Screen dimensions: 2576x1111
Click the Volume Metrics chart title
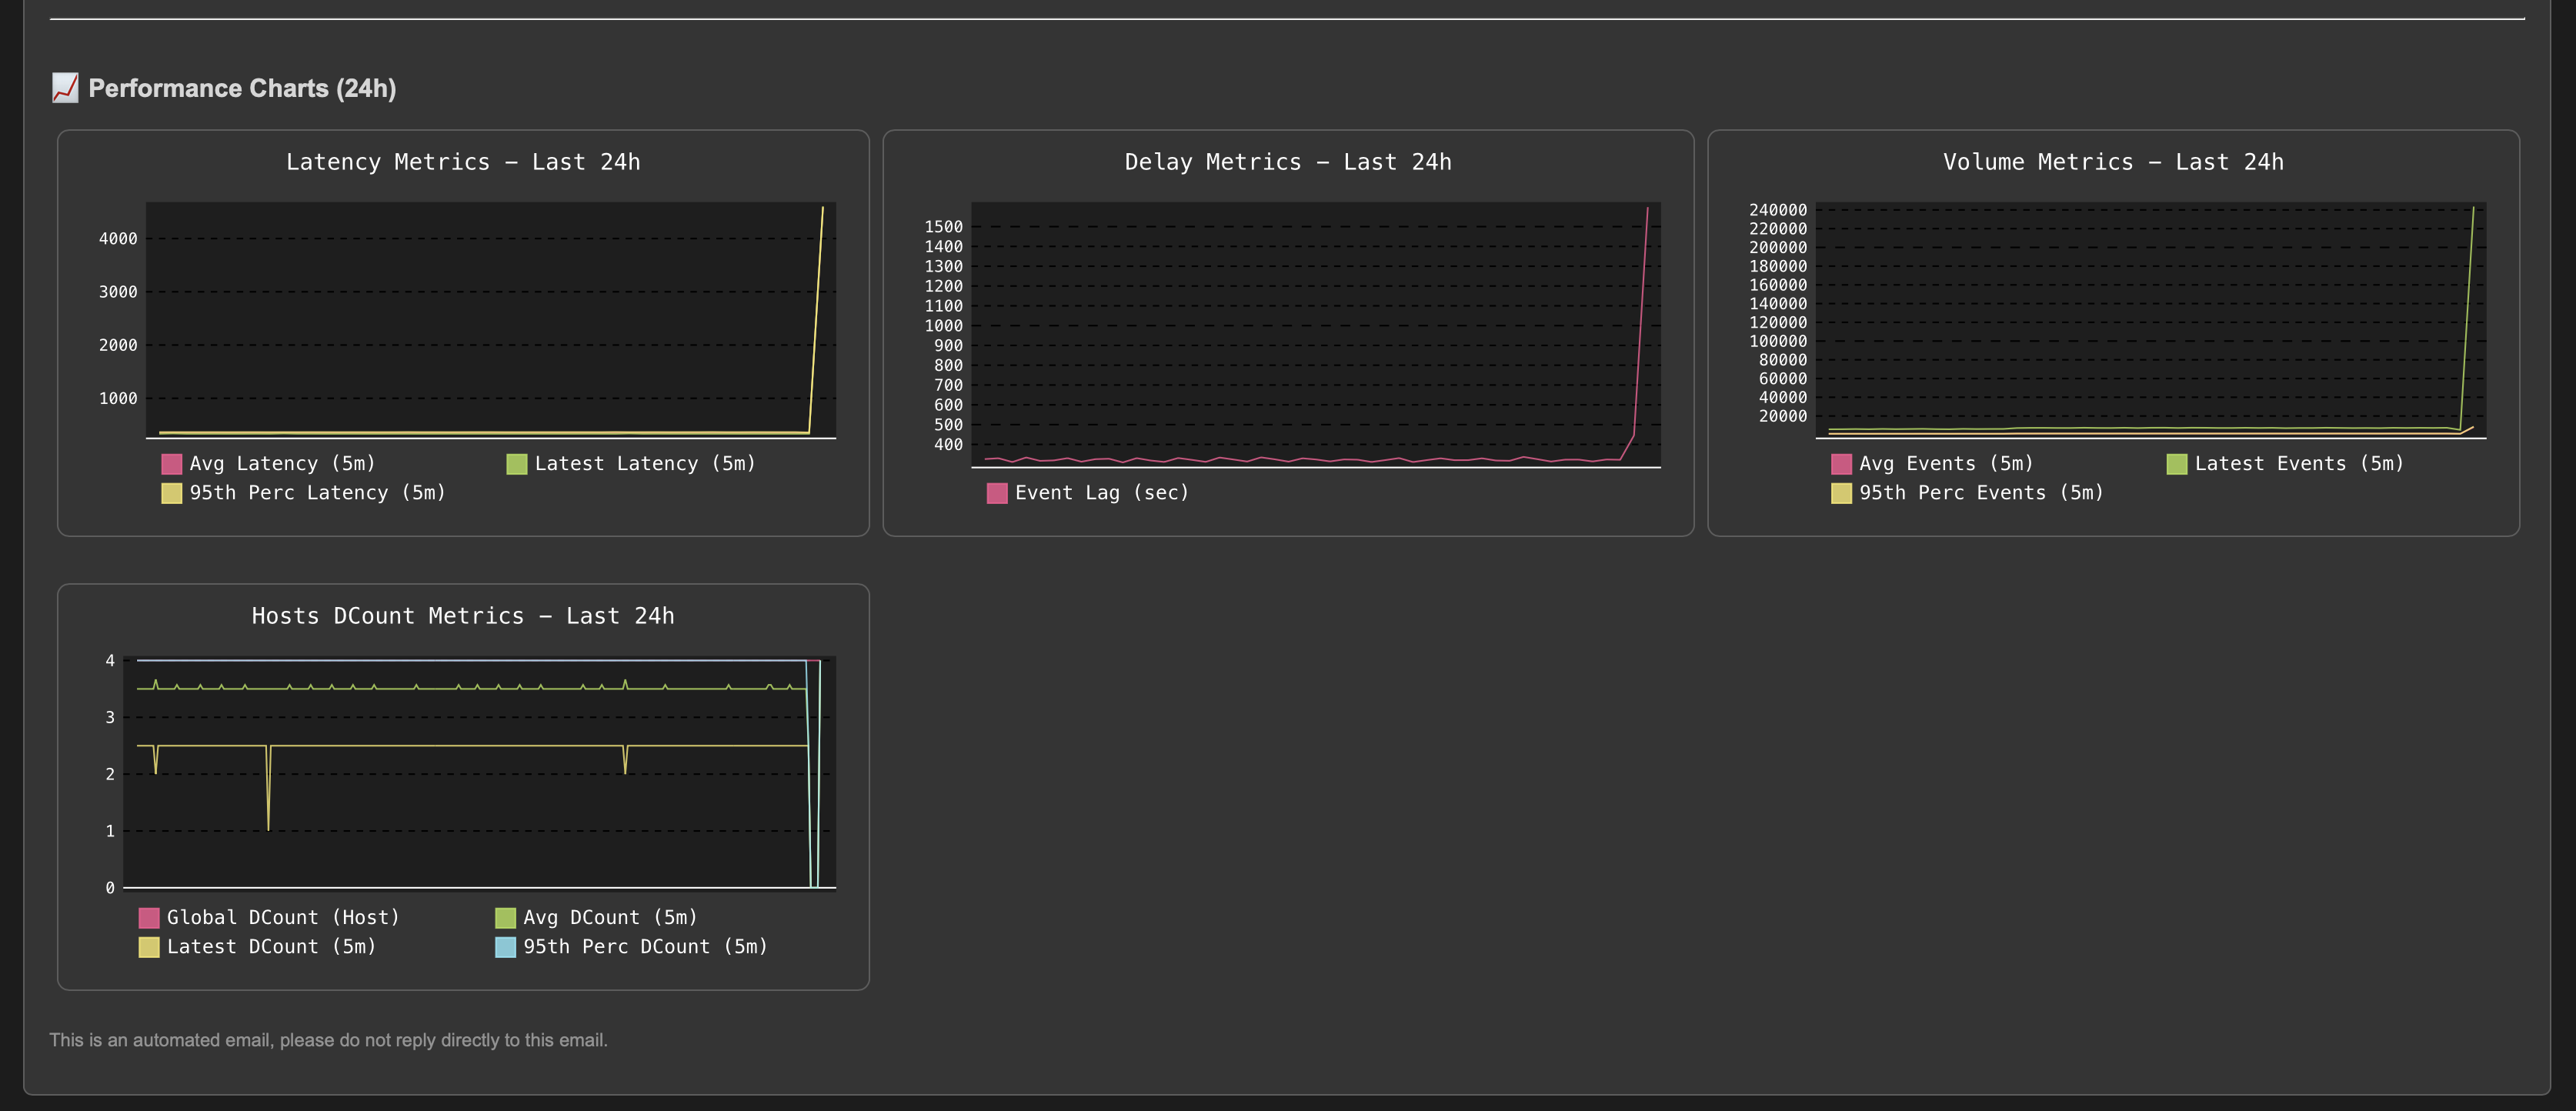[2113, 162]
